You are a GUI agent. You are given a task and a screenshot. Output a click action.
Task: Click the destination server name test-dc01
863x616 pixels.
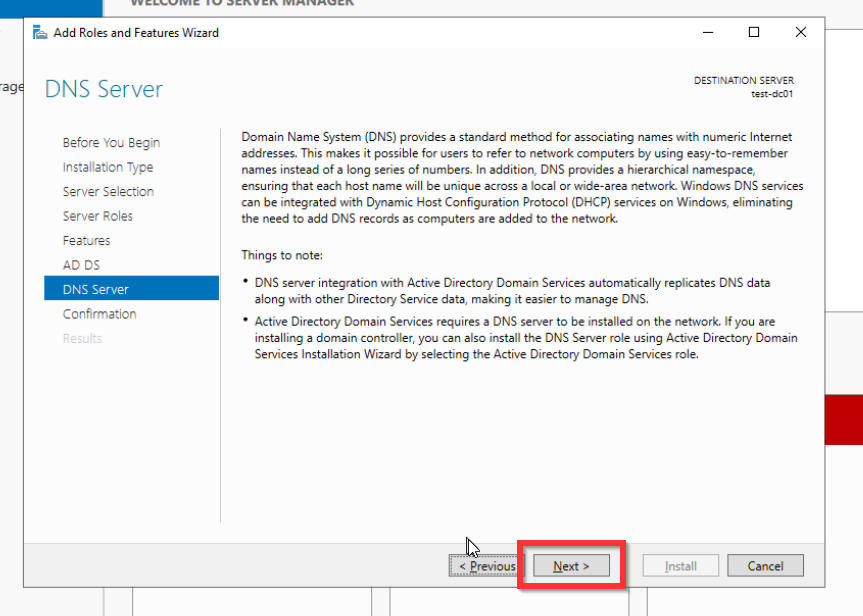772,94
